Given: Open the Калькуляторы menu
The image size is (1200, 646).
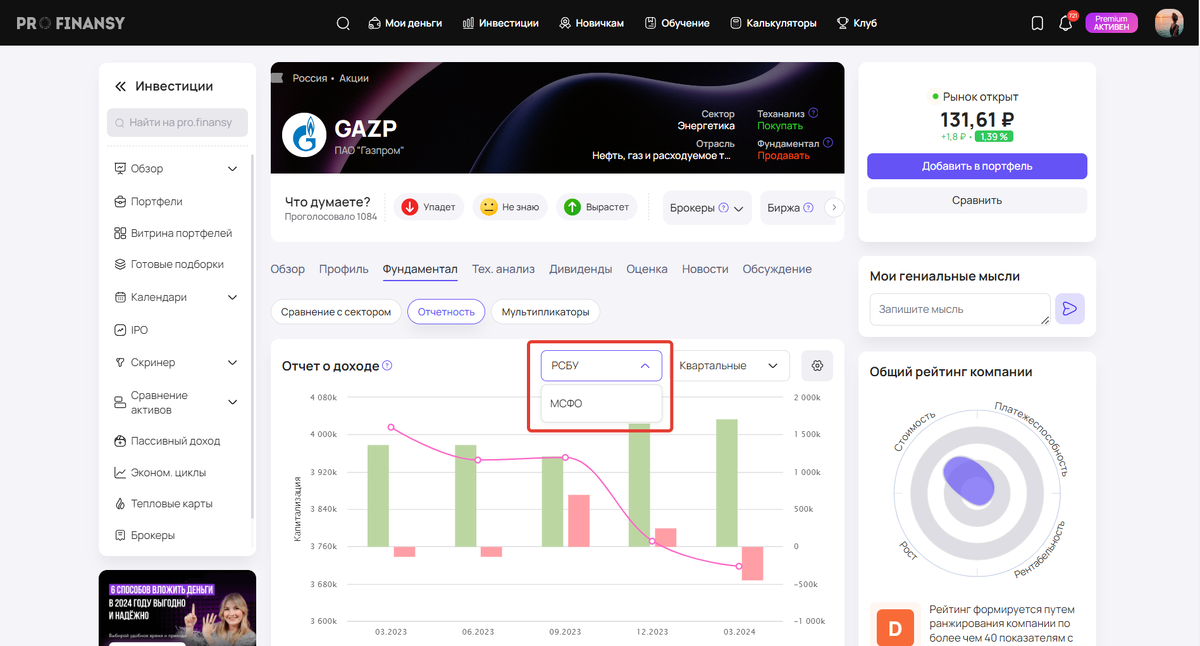Looking at the screenshot, I should (x=773, y=23).
